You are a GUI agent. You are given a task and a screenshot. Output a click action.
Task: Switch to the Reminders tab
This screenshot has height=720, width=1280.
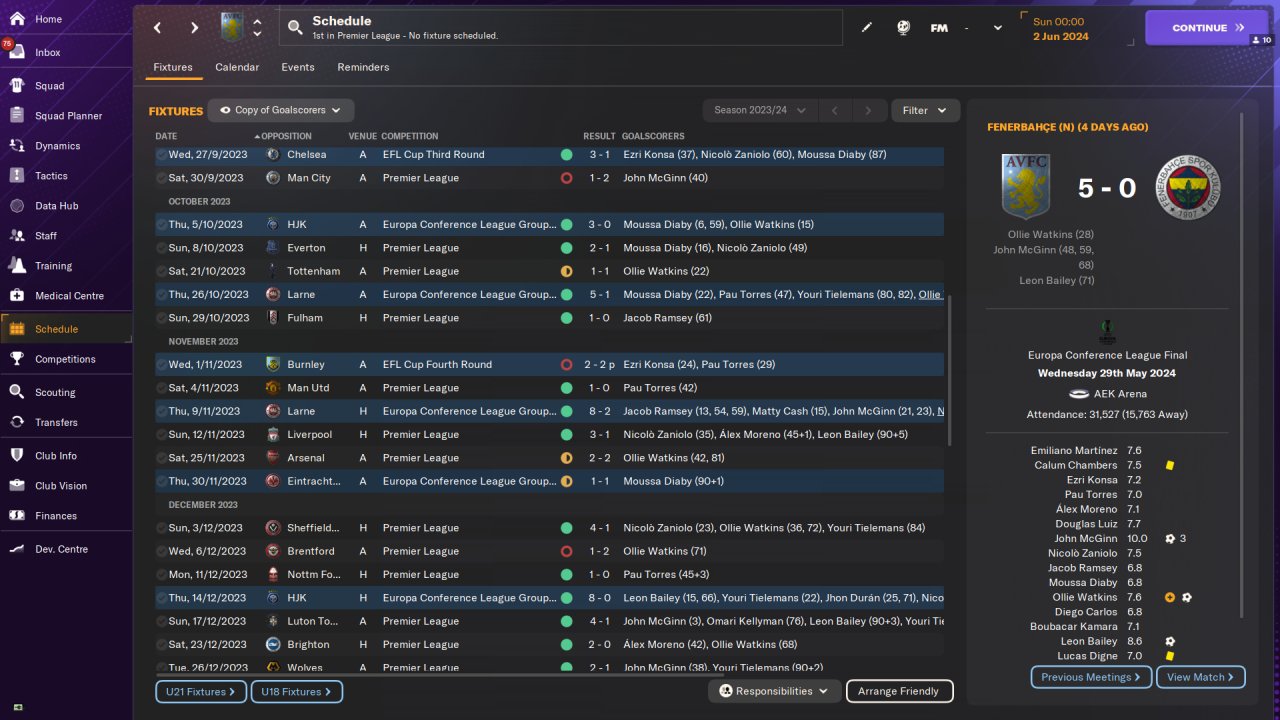tap(363, 68)
